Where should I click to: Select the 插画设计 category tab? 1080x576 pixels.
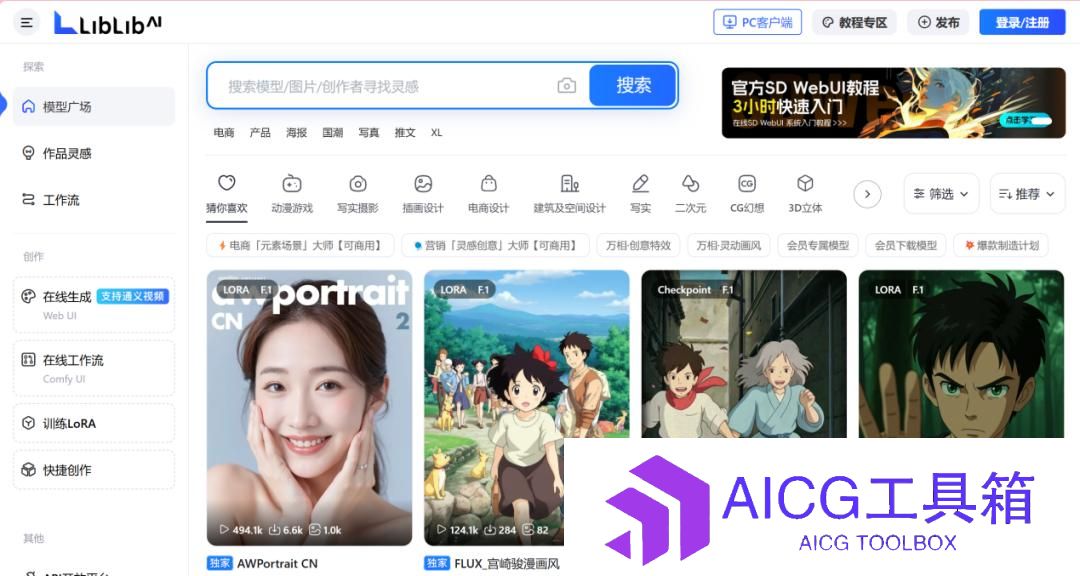coord(423,194)
